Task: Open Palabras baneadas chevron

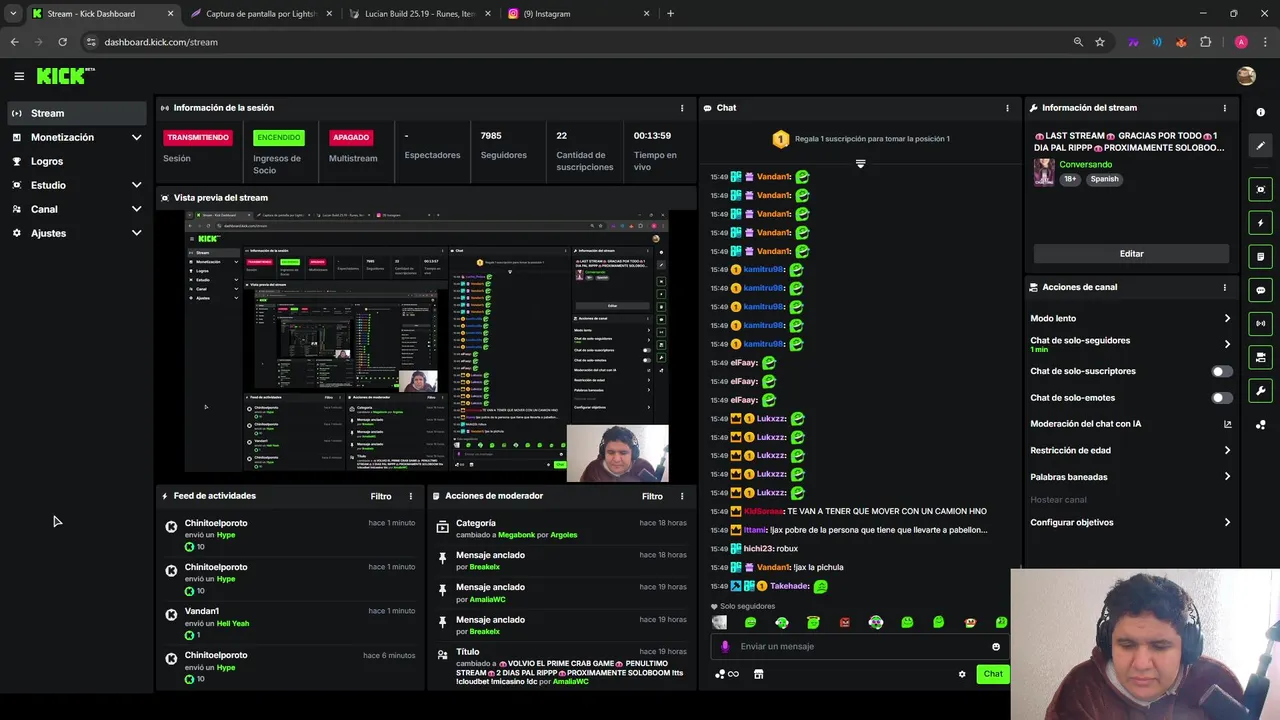Action: point(1227,477)
